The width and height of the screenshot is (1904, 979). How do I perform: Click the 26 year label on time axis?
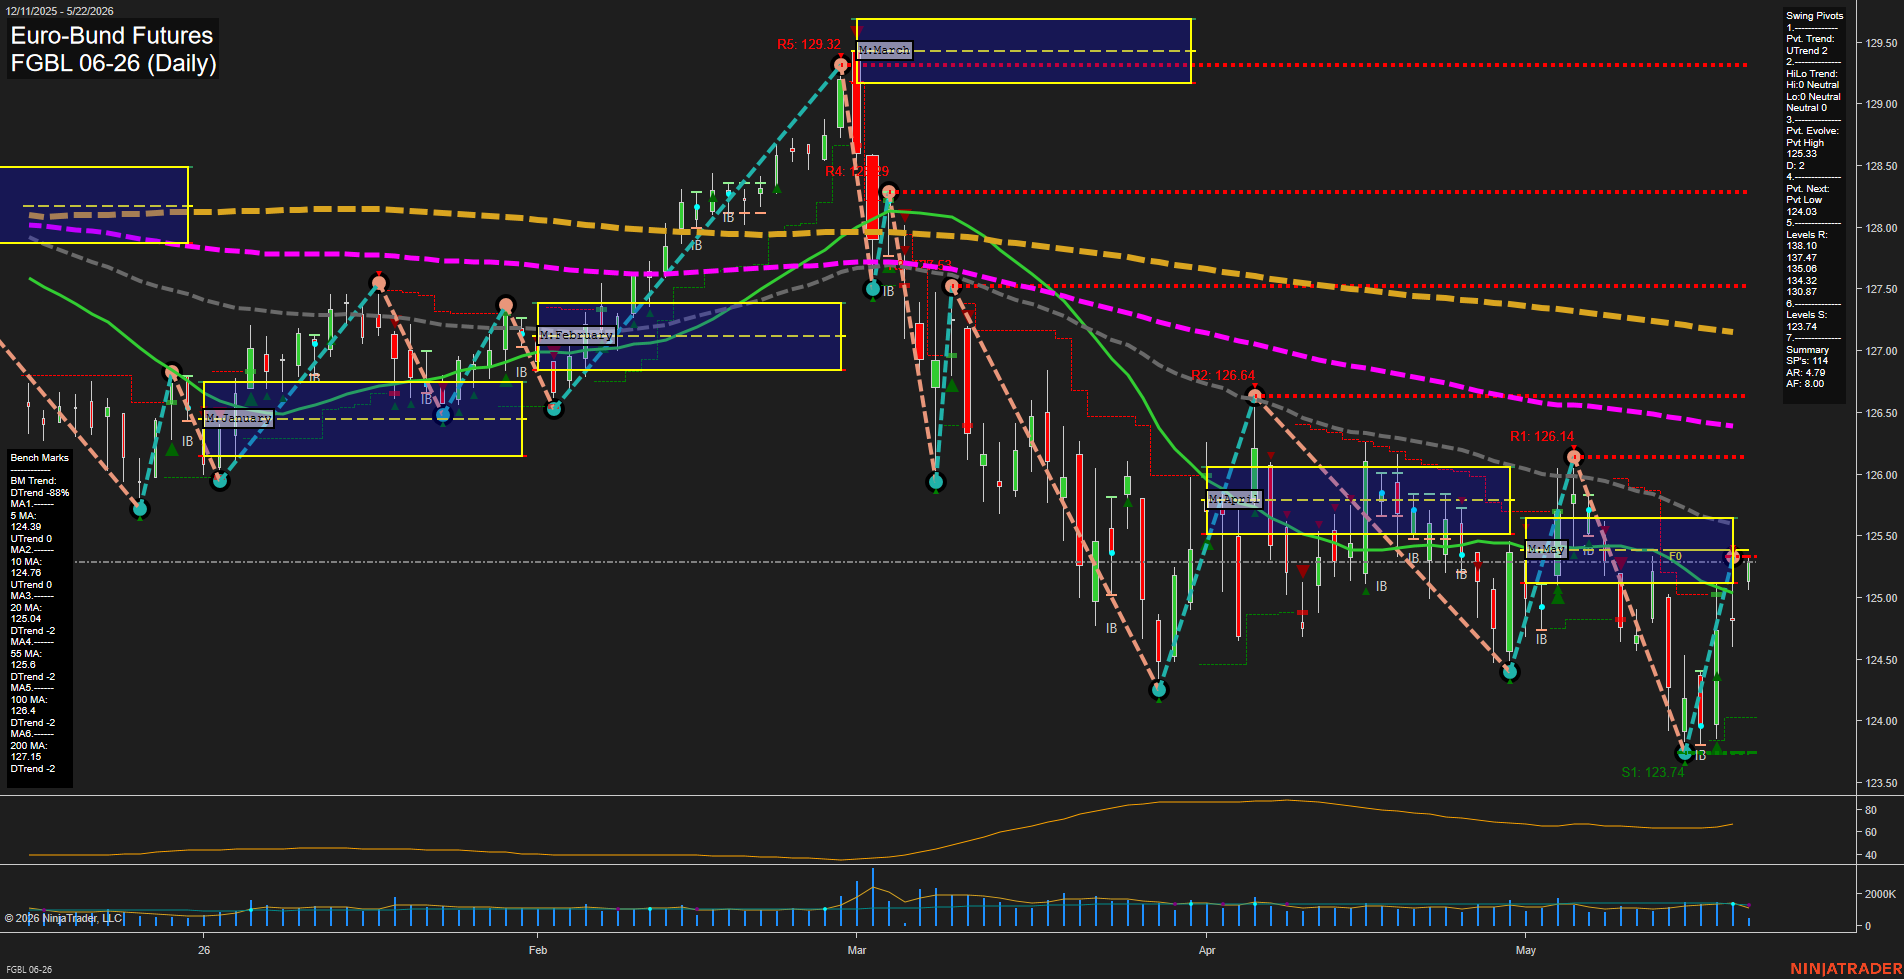[204, 950]
